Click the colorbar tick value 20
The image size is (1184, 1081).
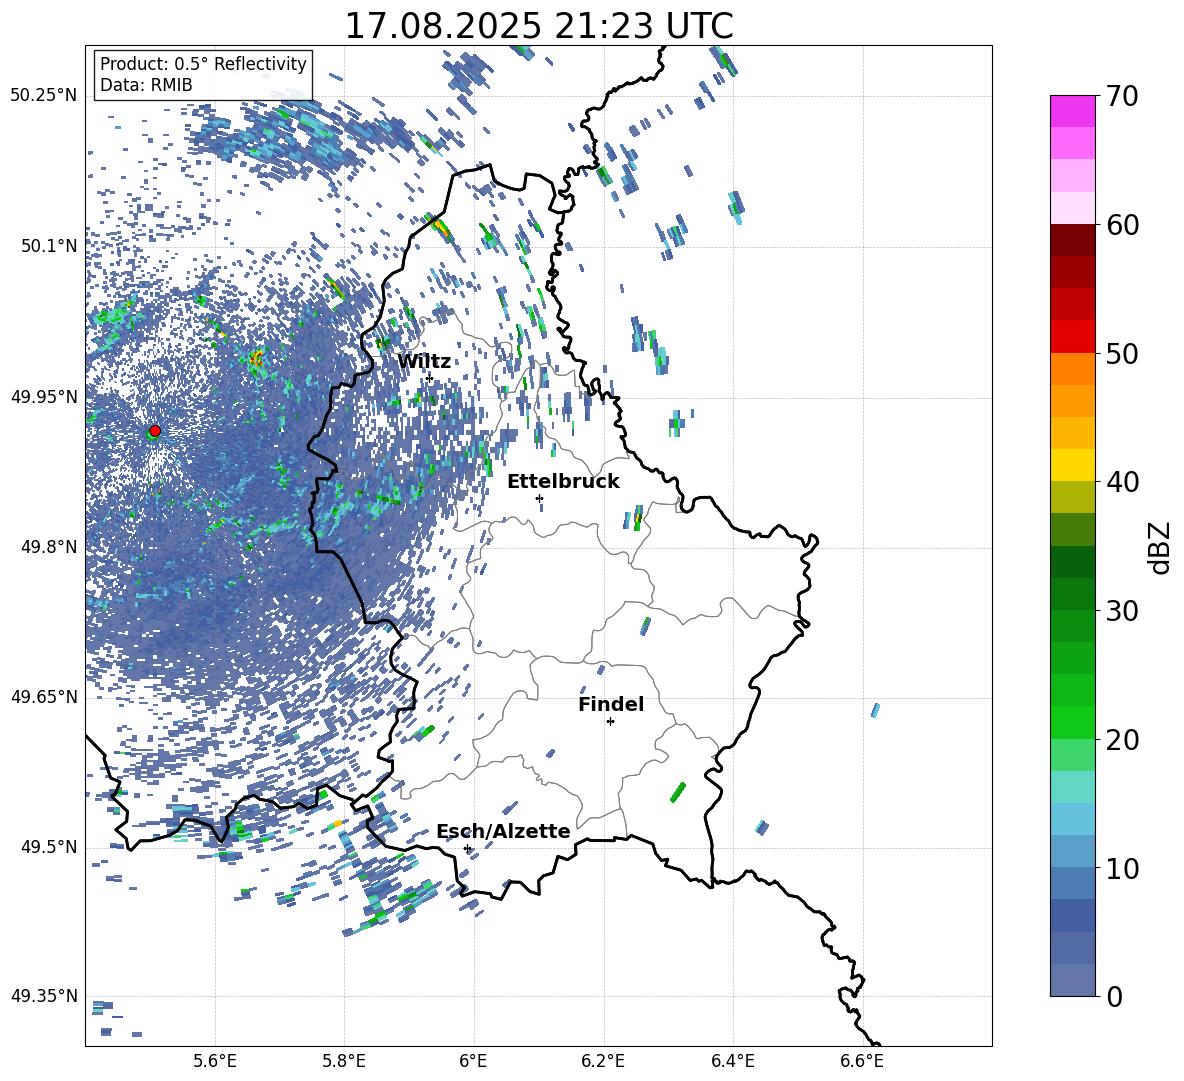(1121, 740)
